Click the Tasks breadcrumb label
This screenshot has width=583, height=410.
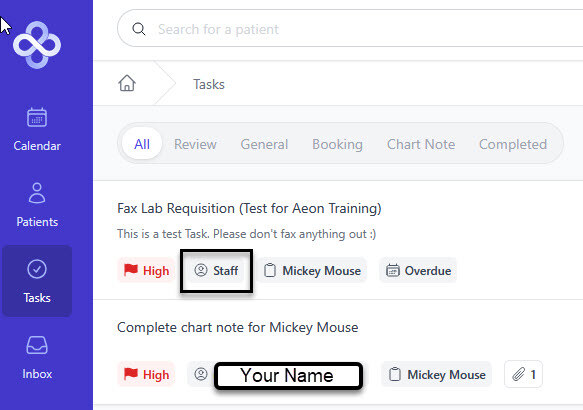point(209,84)
